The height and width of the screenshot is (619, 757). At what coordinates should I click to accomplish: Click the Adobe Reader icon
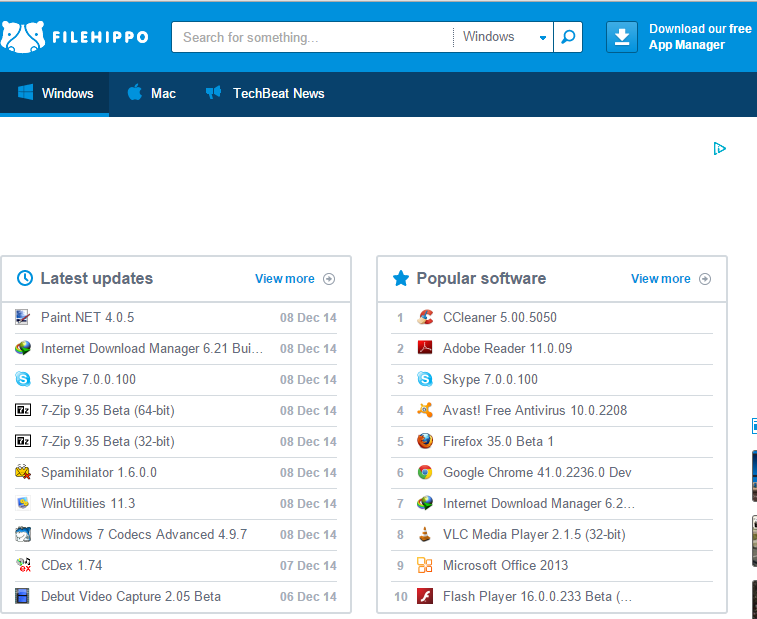pos(425,348)
